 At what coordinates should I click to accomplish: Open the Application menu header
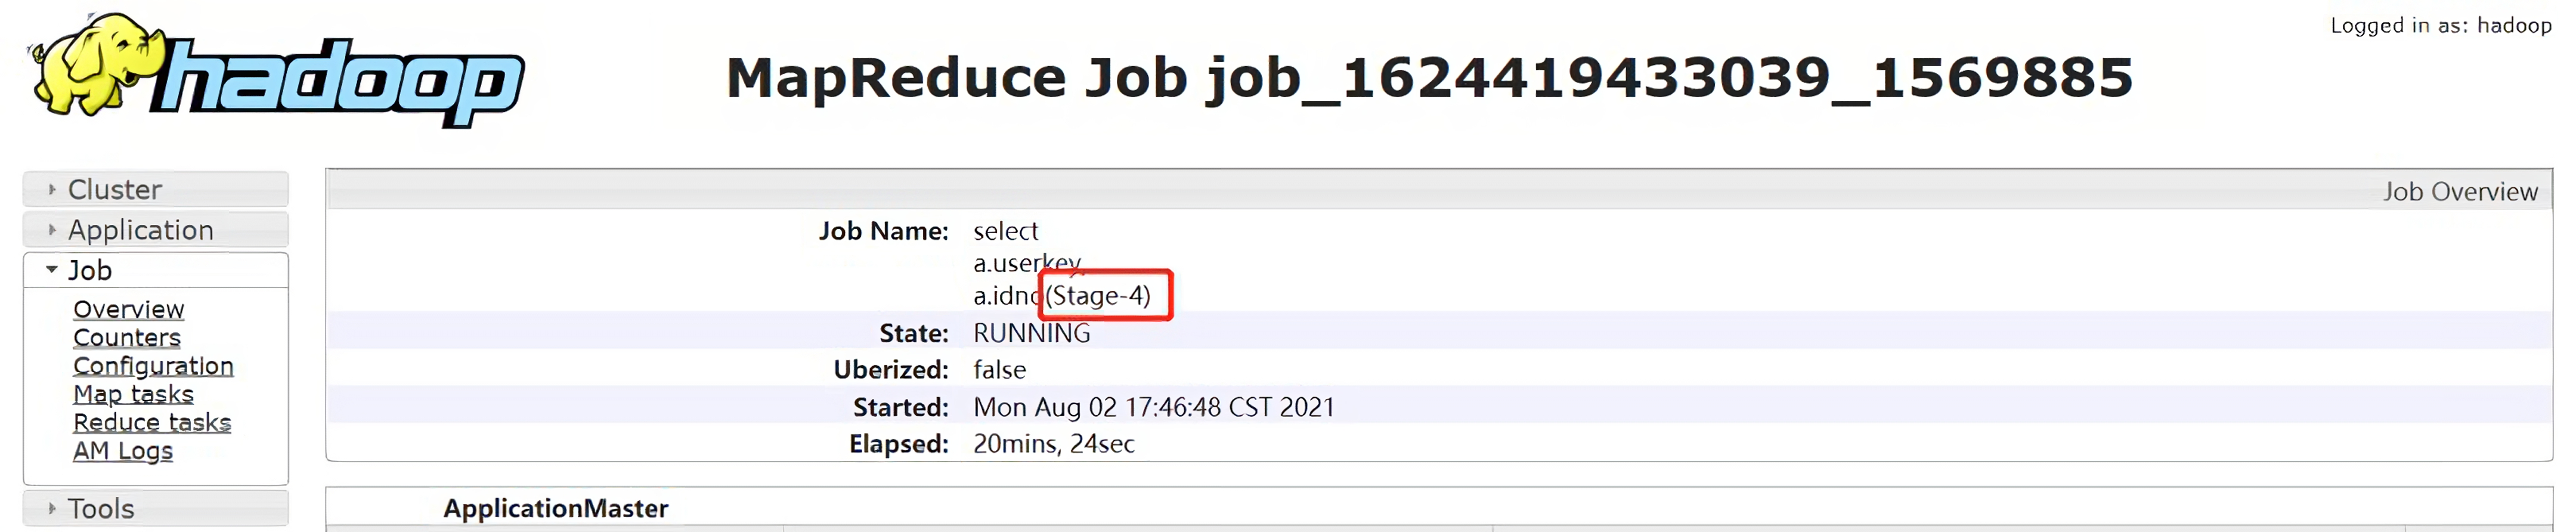coord(156,230)
